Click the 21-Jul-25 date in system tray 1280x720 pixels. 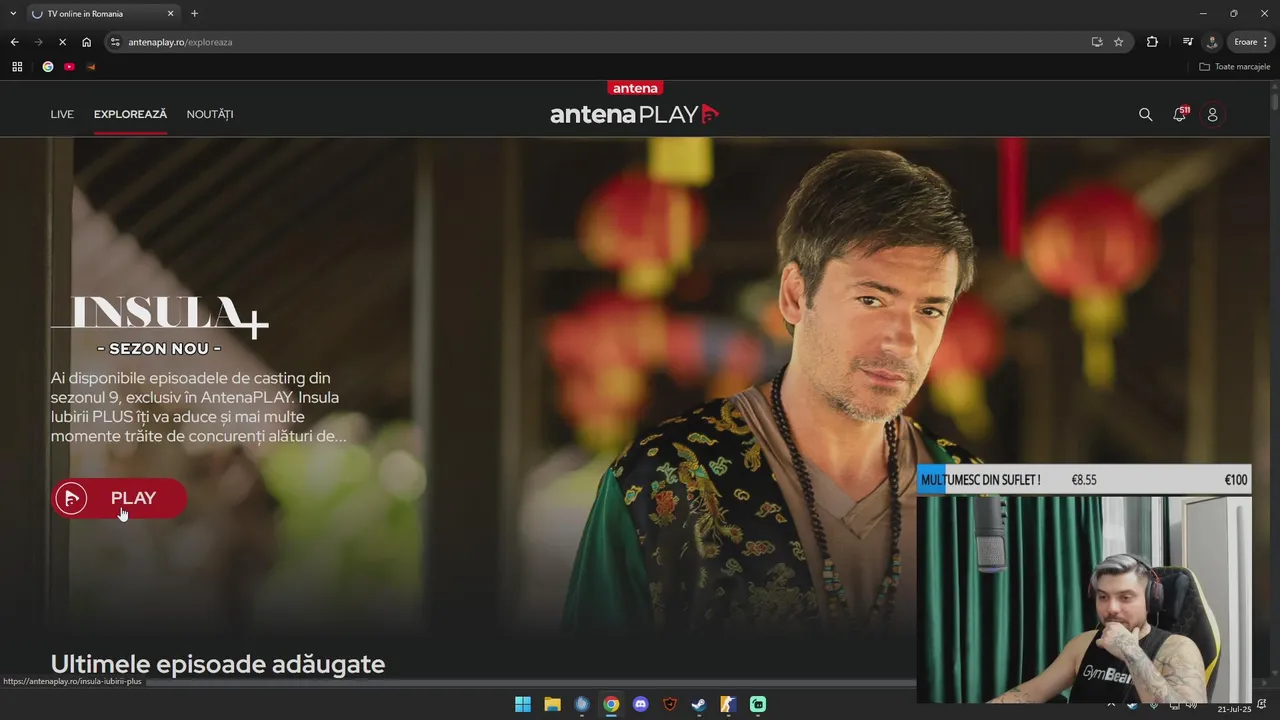[x=1234, y=709]
